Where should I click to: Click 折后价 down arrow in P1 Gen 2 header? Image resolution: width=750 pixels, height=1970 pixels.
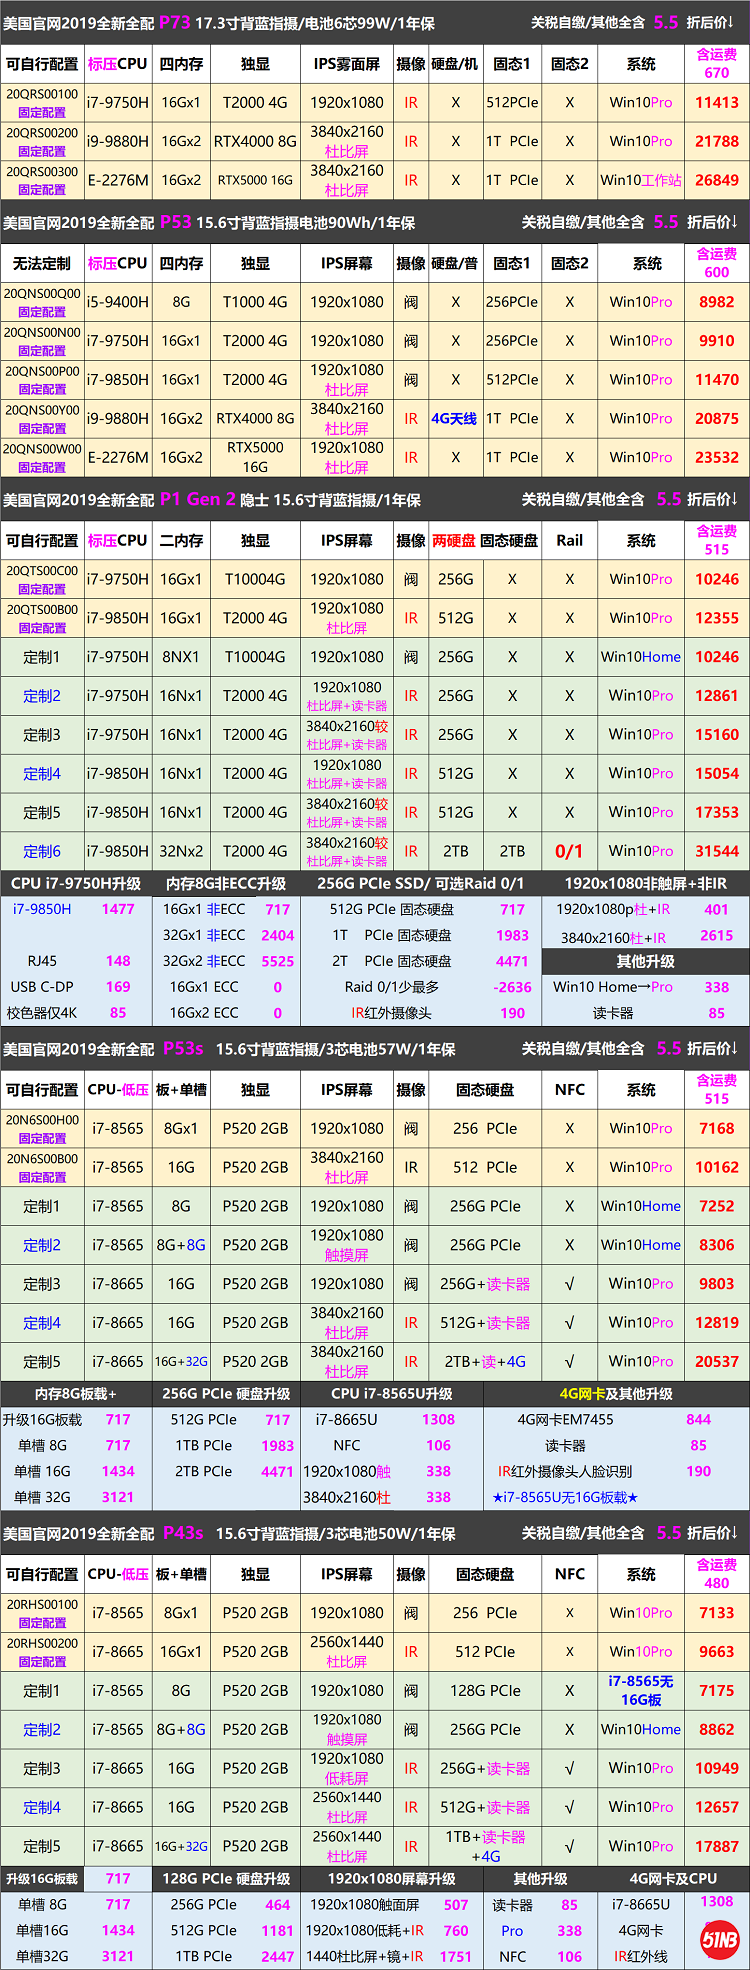tap(733, 499)
